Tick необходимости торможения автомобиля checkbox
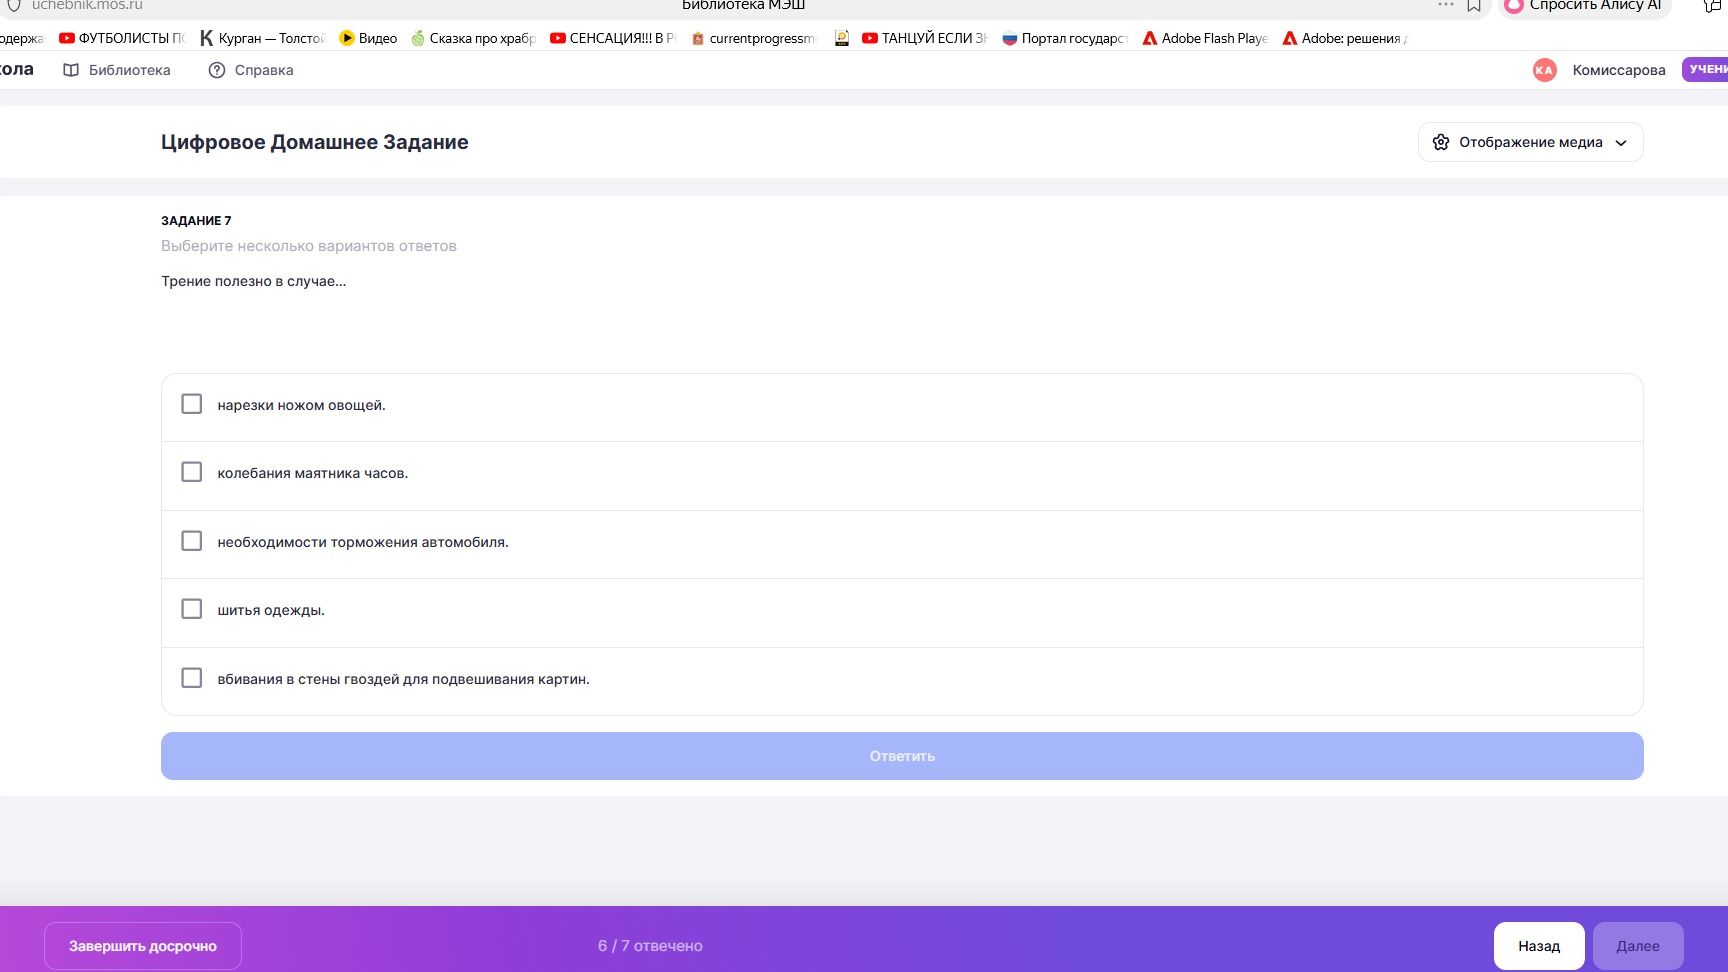The height and width of the screenshot is (972, 1728). coord(192,541)
